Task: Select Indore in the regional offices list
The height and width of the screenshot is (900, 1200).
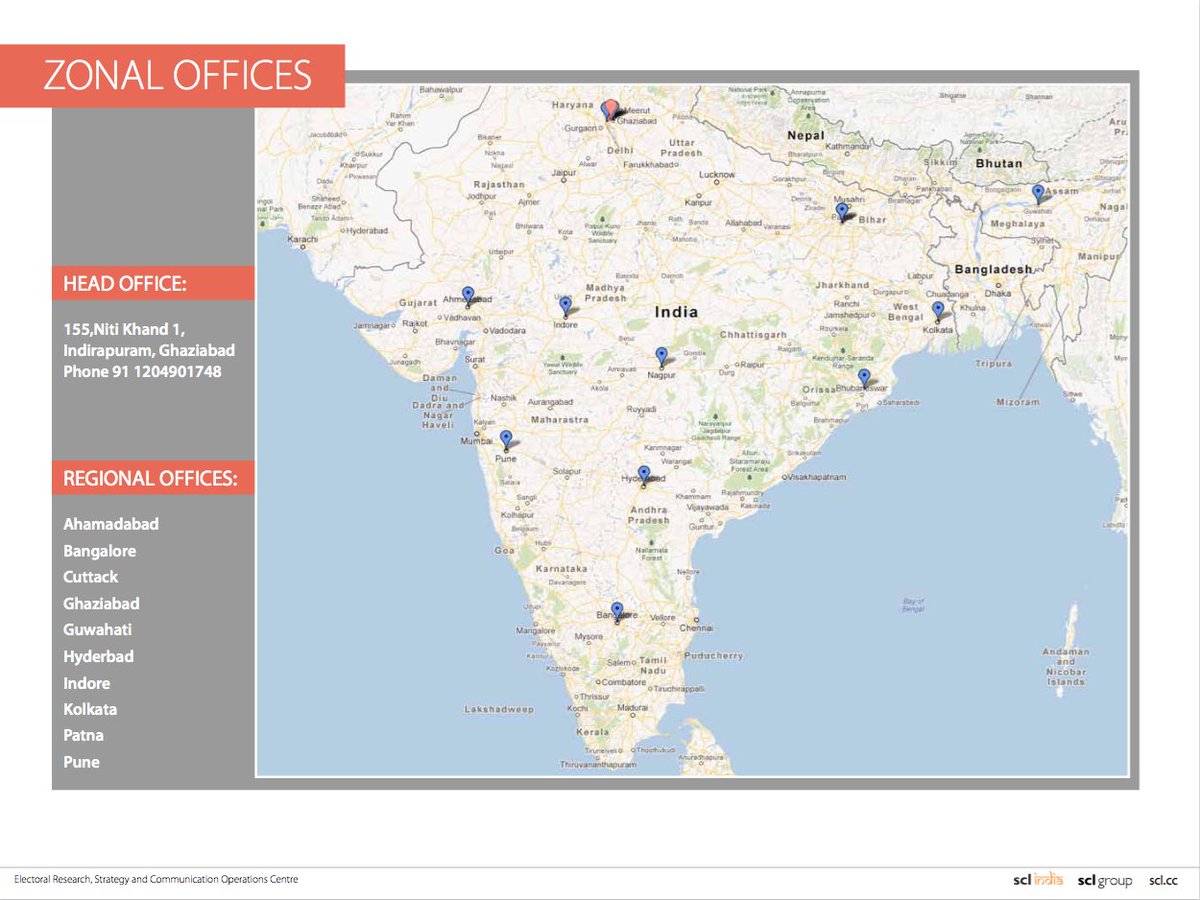Action: (87, 684)
